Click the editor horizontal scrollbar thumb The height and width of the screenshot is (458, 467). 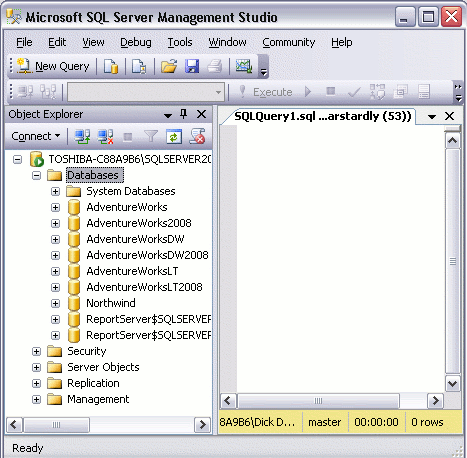coord(318,401)
